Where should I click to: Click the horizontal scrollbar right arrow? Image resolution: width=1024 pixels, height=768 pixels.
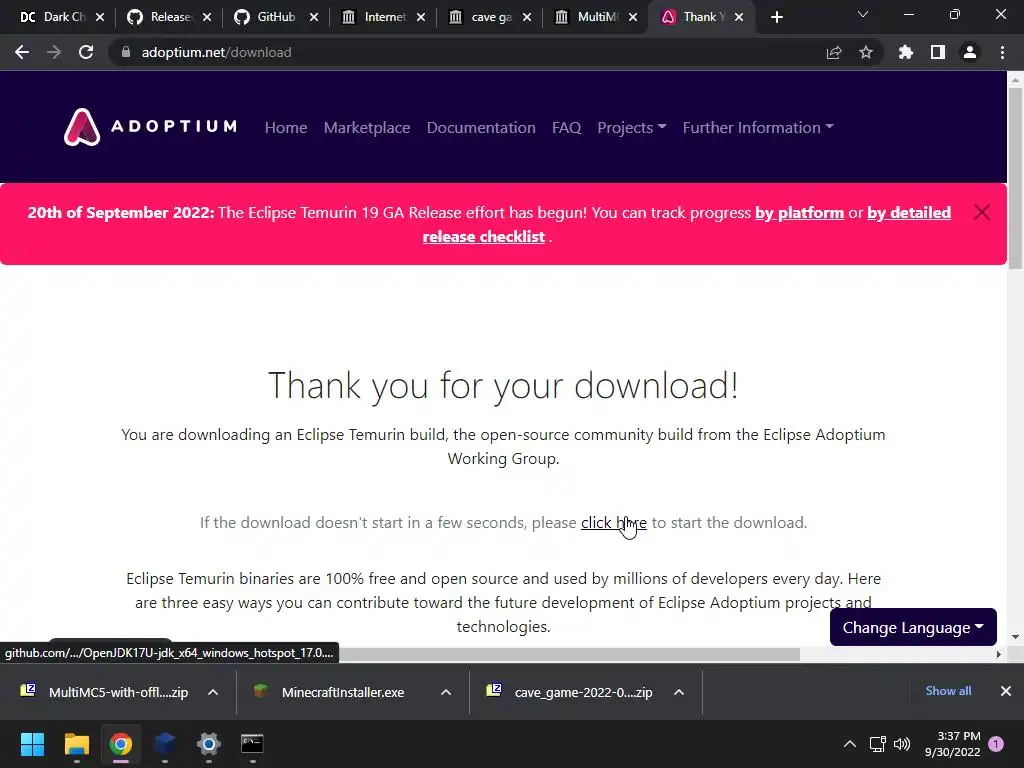(998, 654)
